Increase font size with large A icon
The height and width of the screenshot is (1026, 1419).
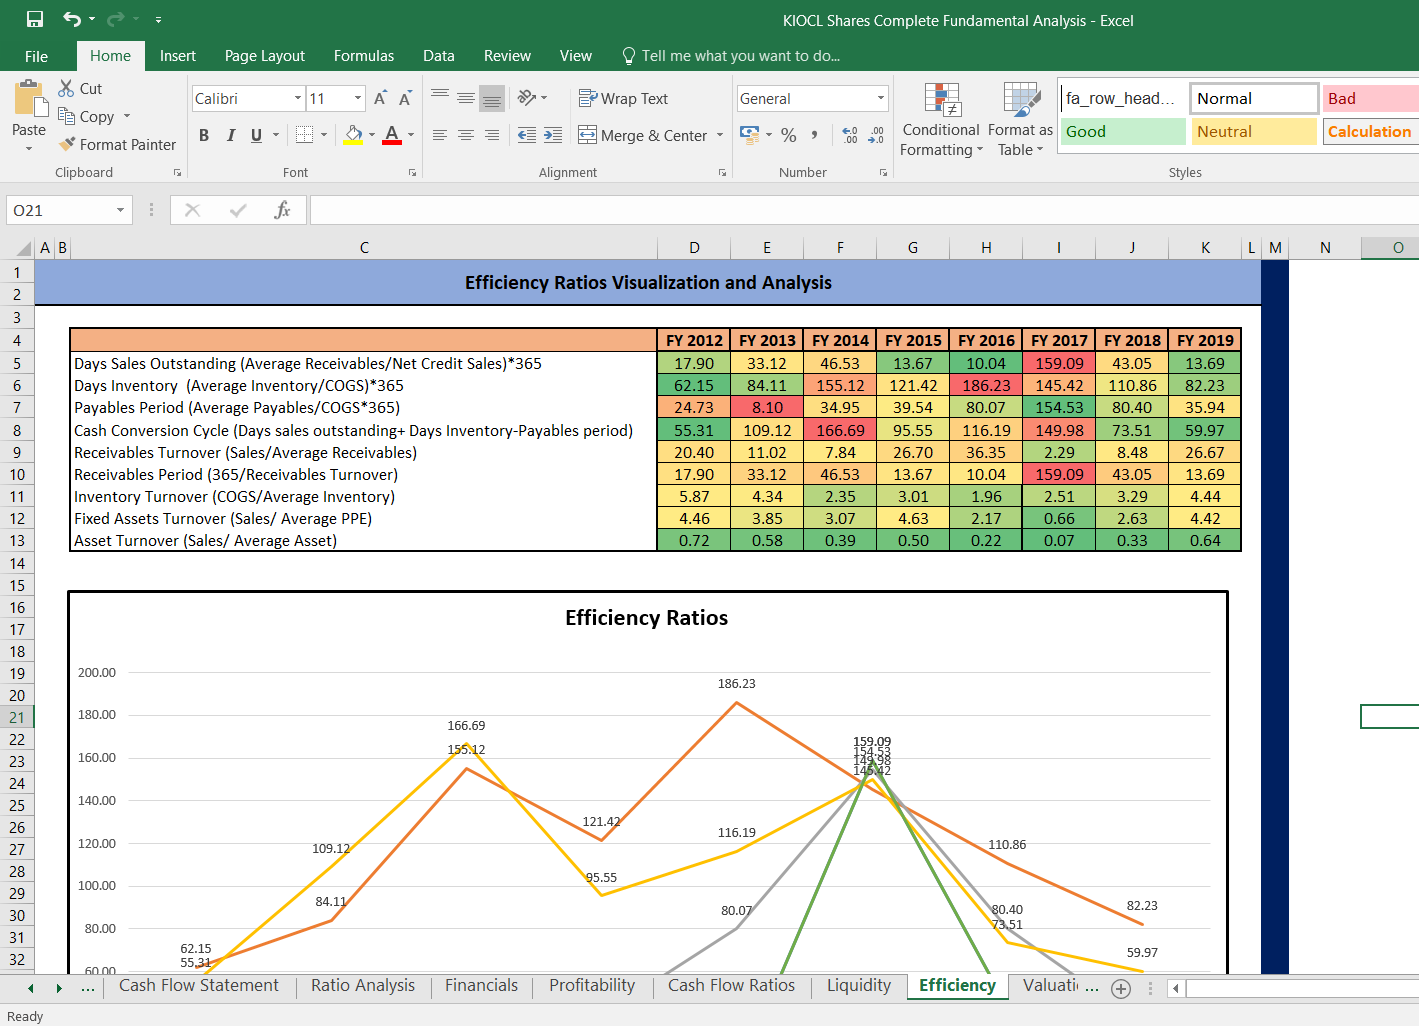[381, 98]
